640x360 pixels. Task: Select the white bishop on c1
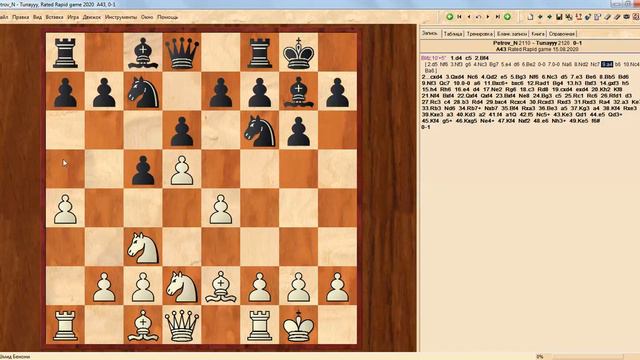(x=143, y=325)
